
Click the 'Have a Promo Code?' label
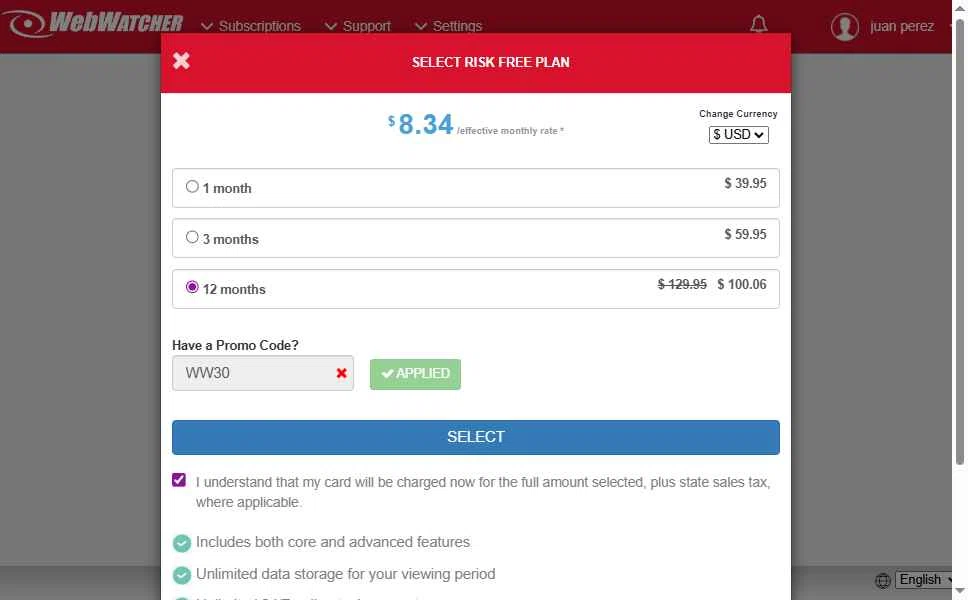[x=235, y=345]
